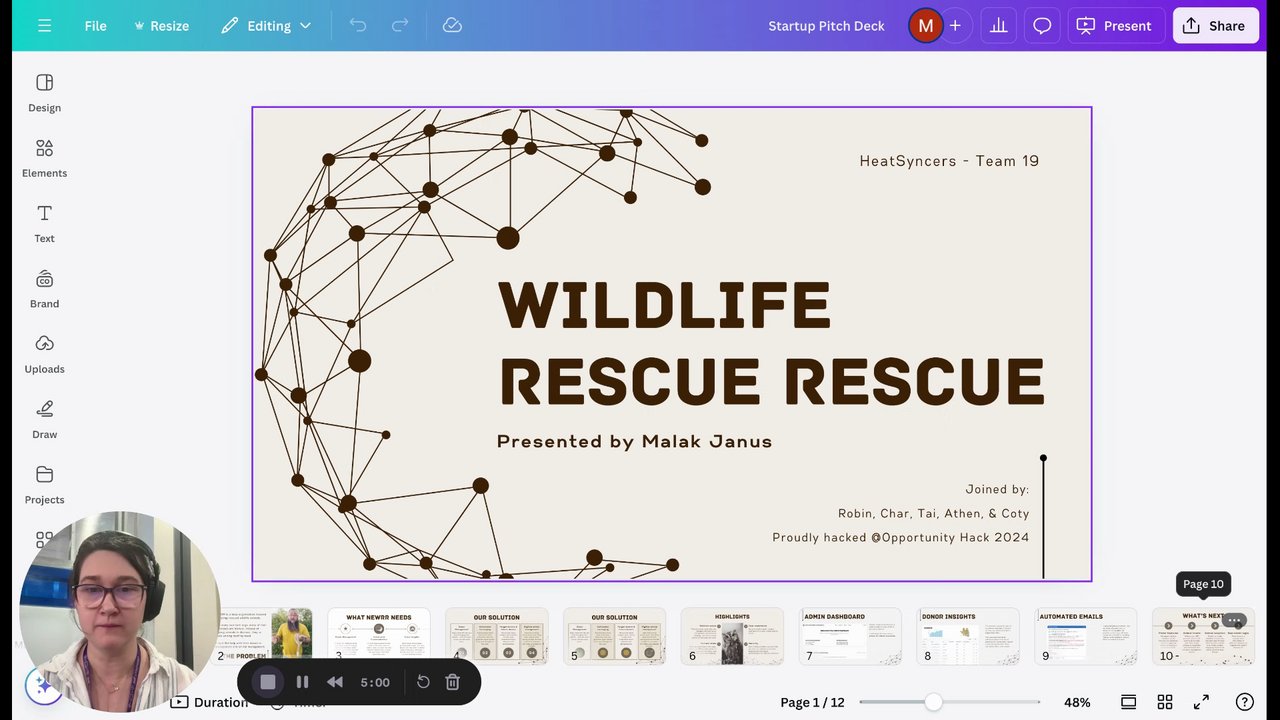Open the Elements panel

coord(44,158)
